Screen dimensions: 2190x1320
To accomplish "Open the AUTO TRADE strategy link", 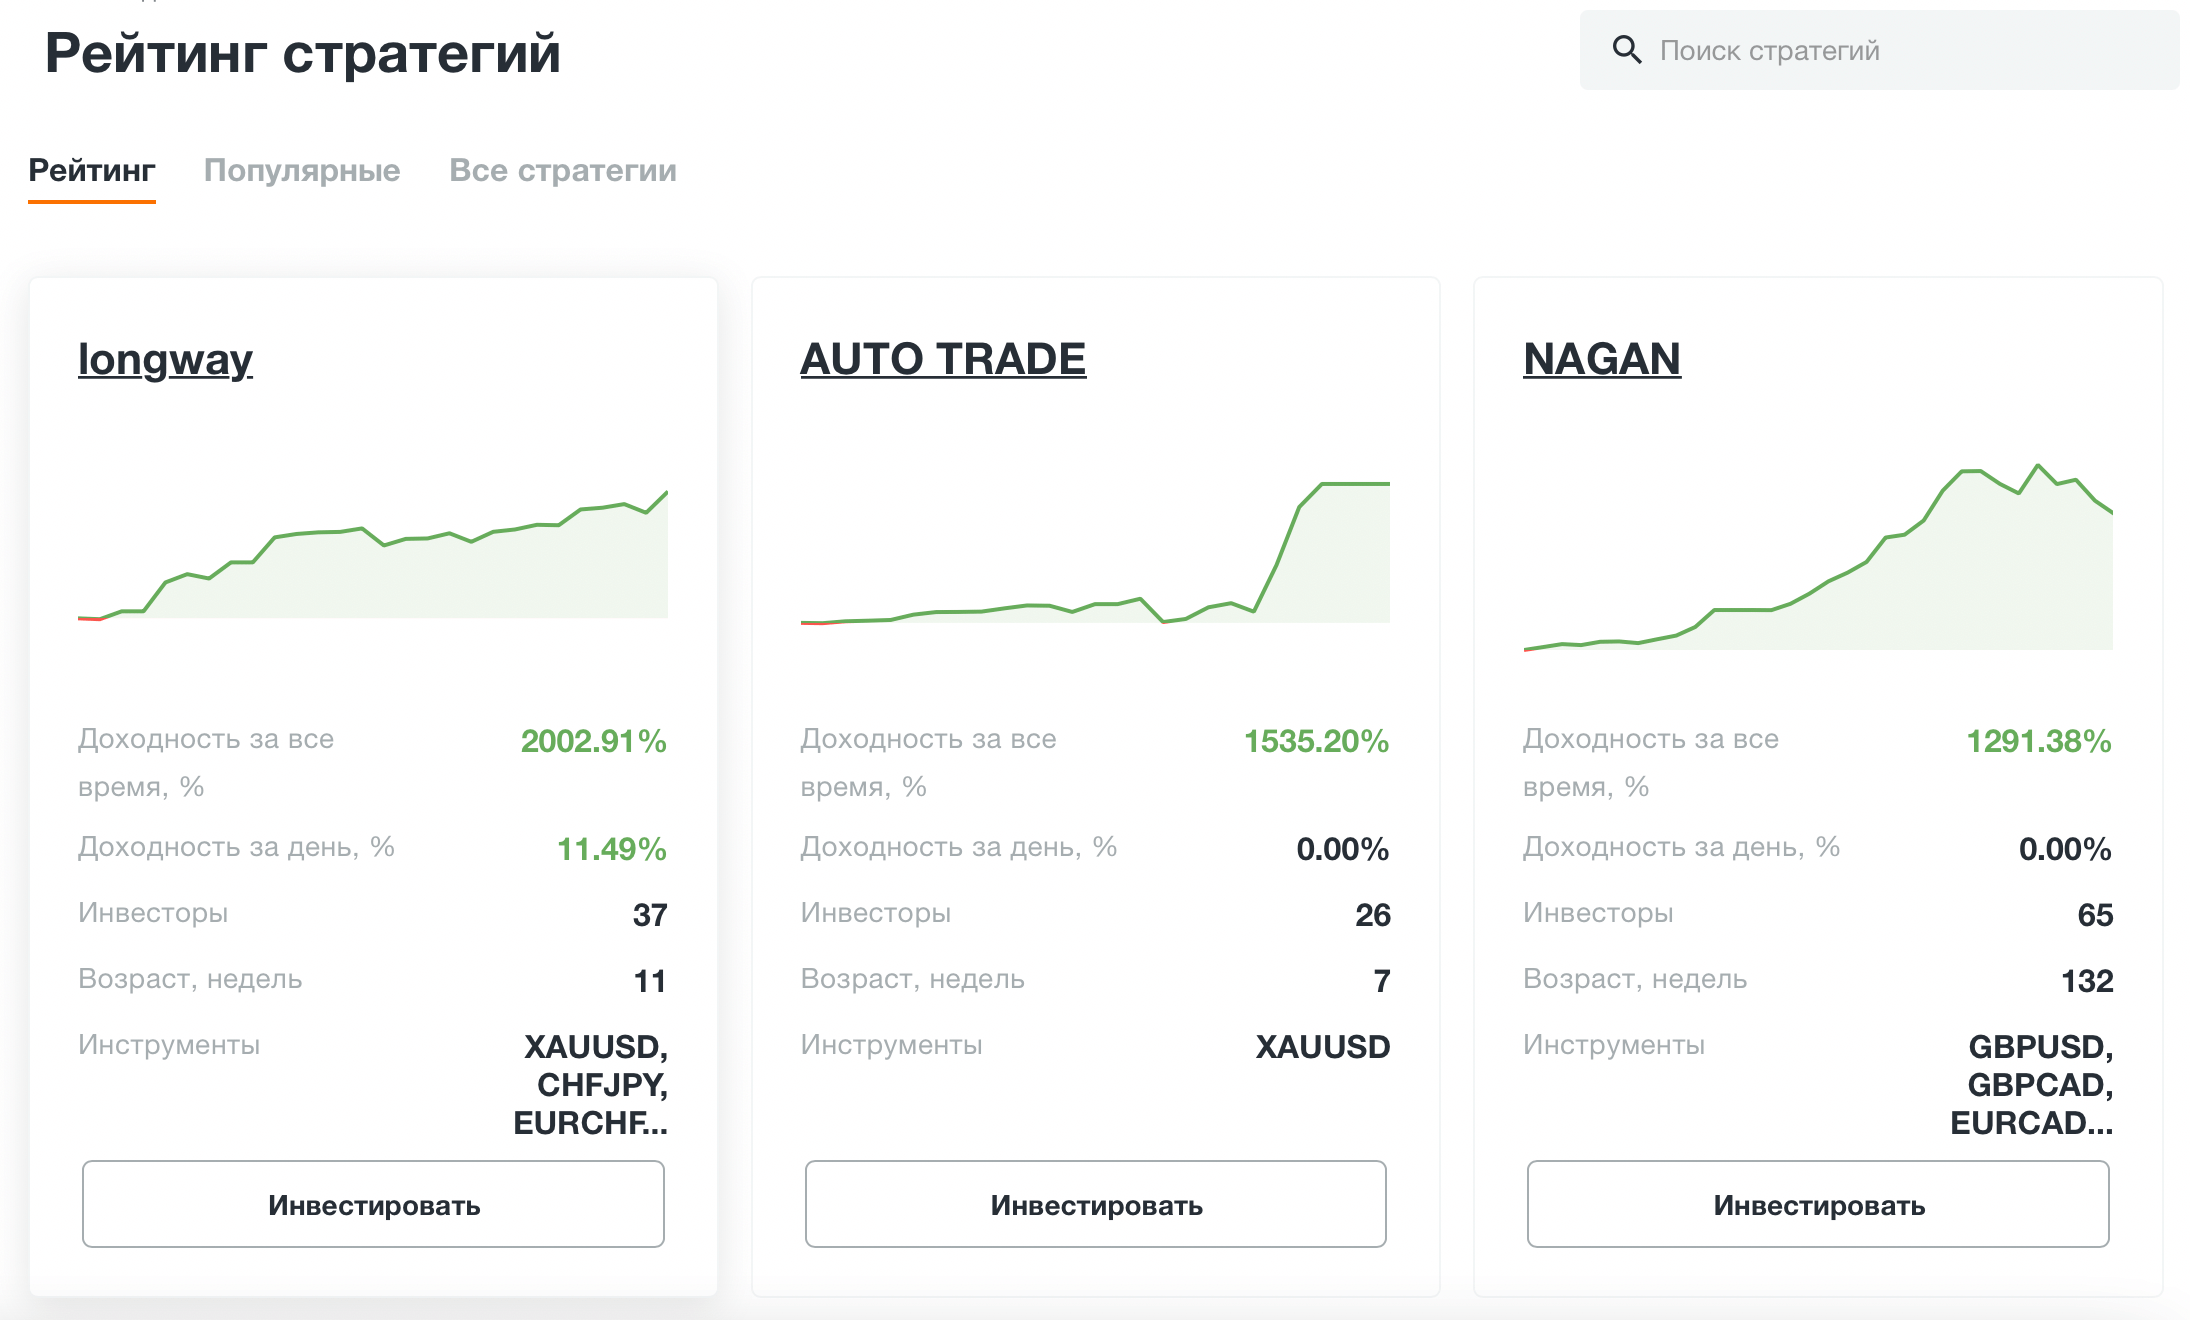I will (942, 359).
